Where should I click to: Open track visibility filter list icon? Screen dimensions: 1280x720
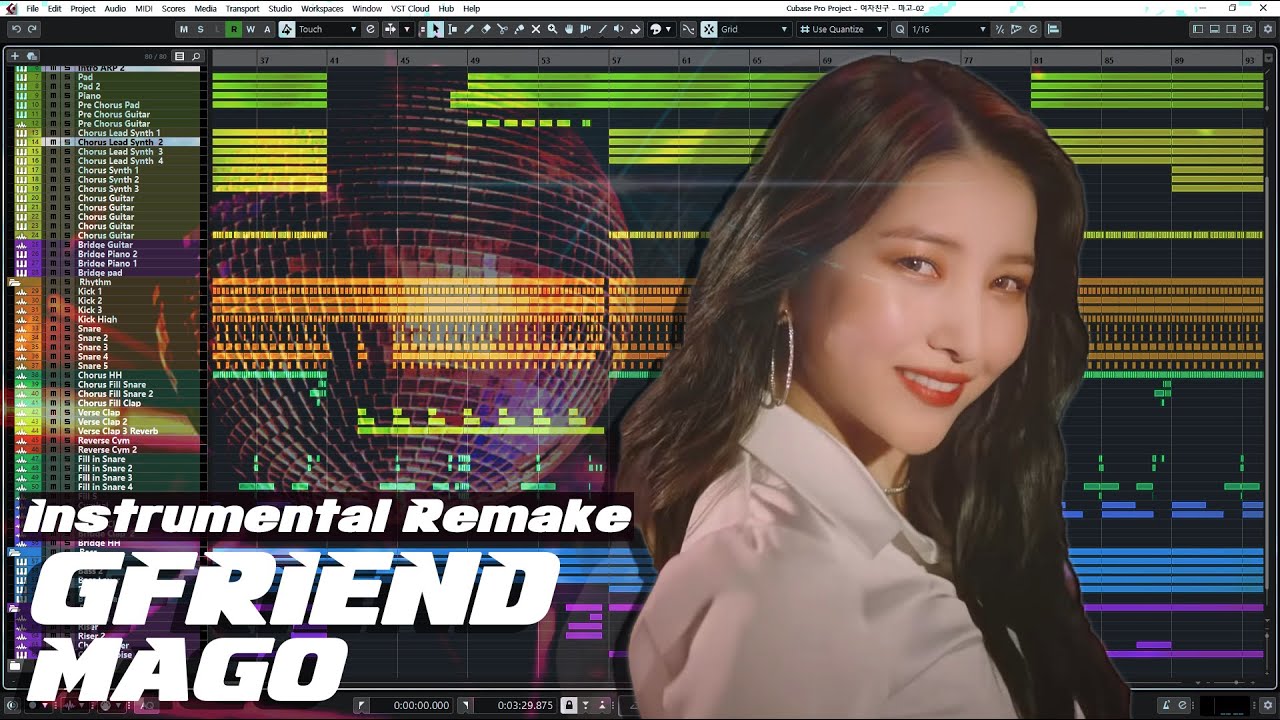pos(179,56)
